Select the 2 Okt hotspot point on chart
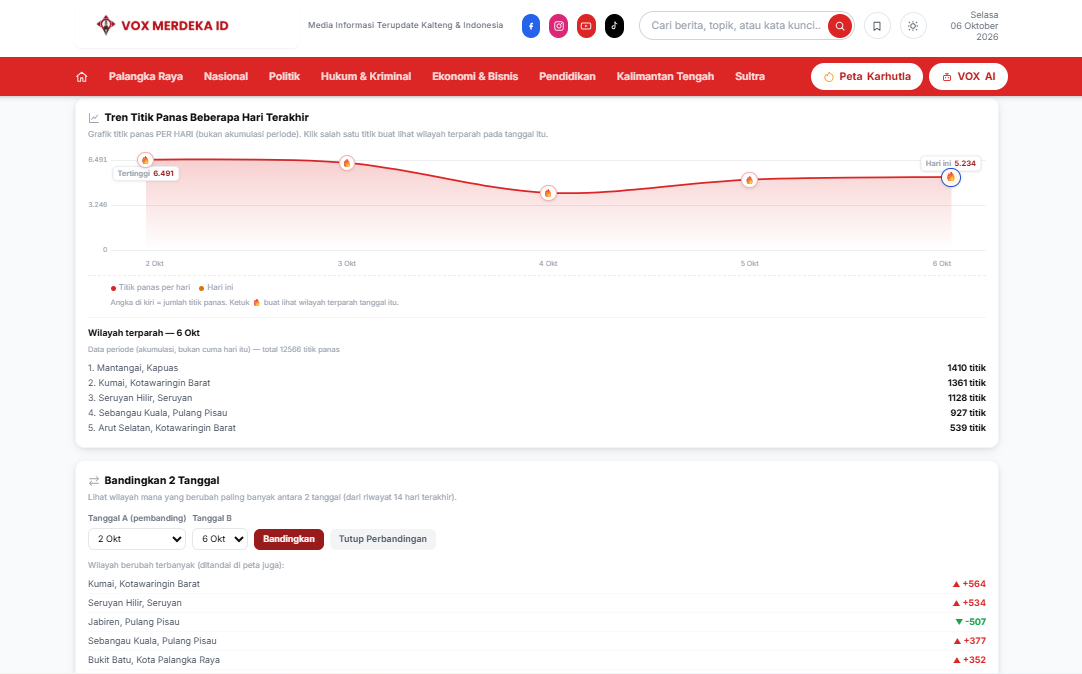This screenshot has height=674, width=1082. click(145, 160)
